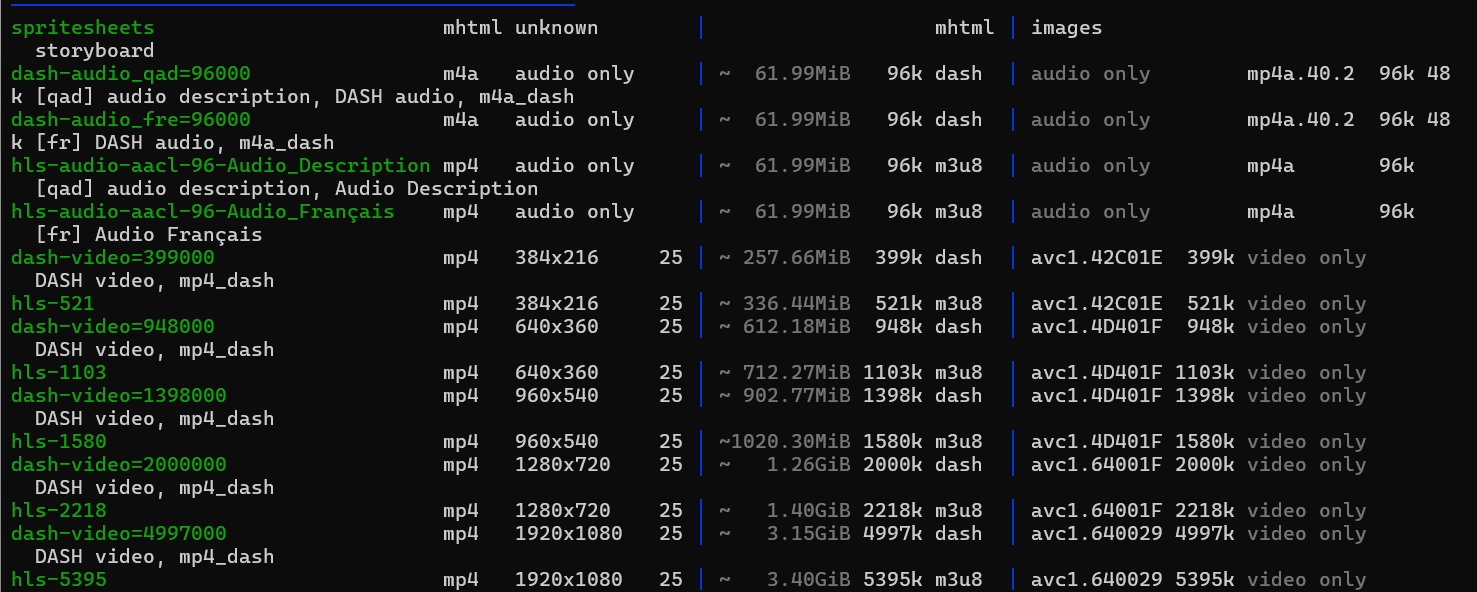Click the dash-video=4997000 format ID
This screenshot has width=1477, height=592.
pyautogui.click(x=119, y=534)
